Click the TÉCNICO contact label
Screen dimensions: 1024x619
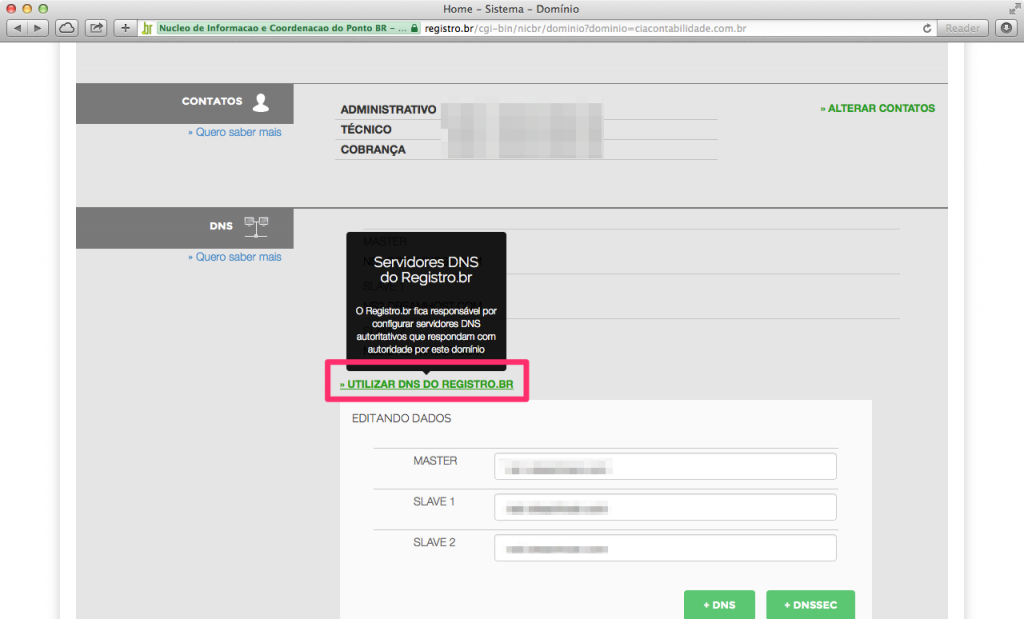tap(366, 129)
